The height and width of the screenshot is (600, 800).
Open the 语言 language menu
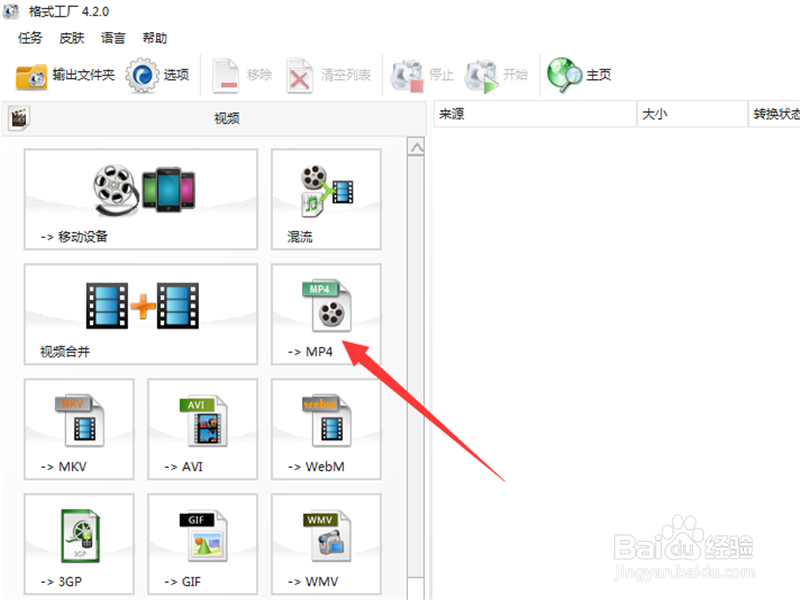[x=113, y=38]
